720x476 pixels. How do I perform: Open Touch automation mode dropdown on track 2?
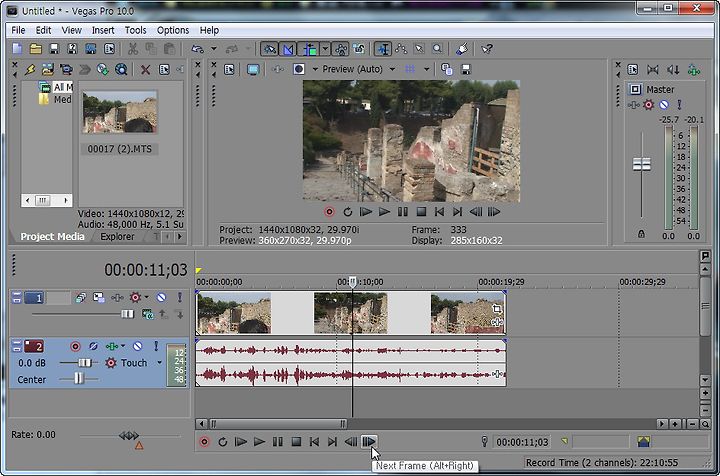click(x=159, y=363)
